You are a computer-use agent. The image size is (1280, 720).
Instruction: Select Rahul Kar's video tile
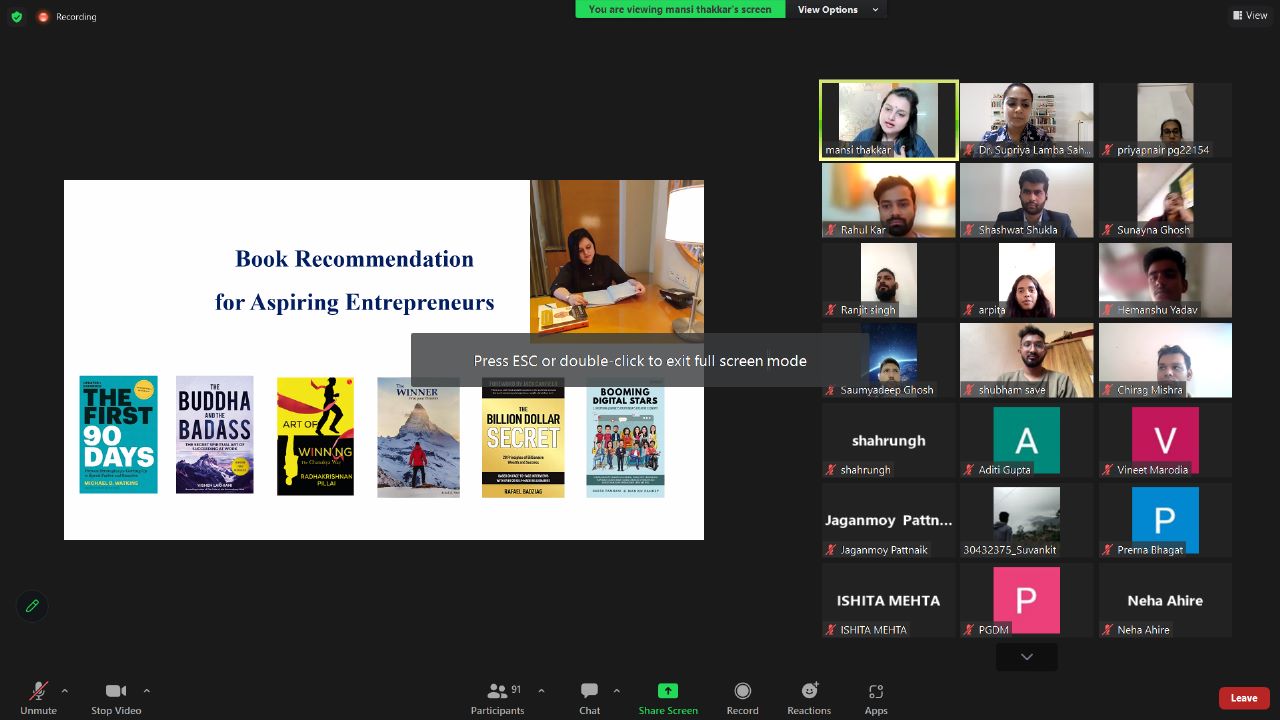889,200
